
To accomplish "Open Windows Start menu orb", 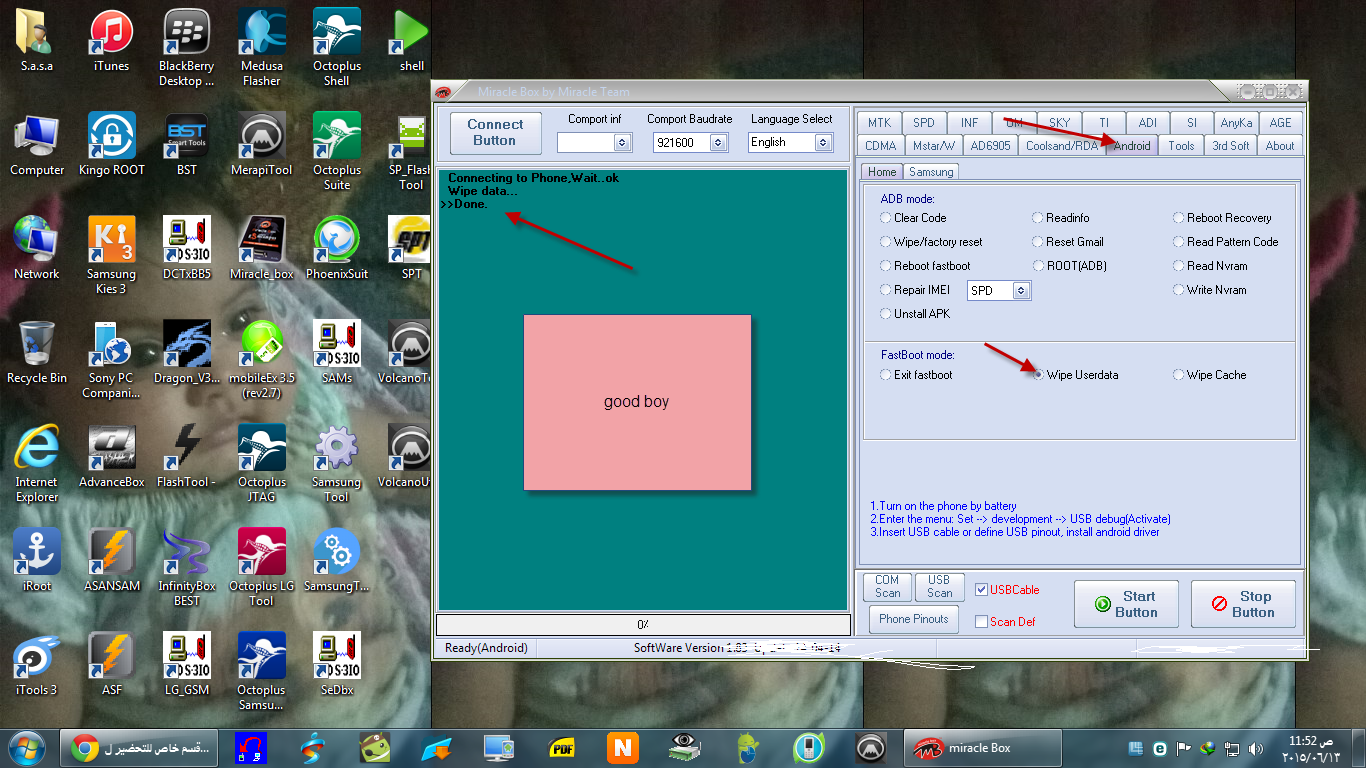I will click(x=27, y=748).
